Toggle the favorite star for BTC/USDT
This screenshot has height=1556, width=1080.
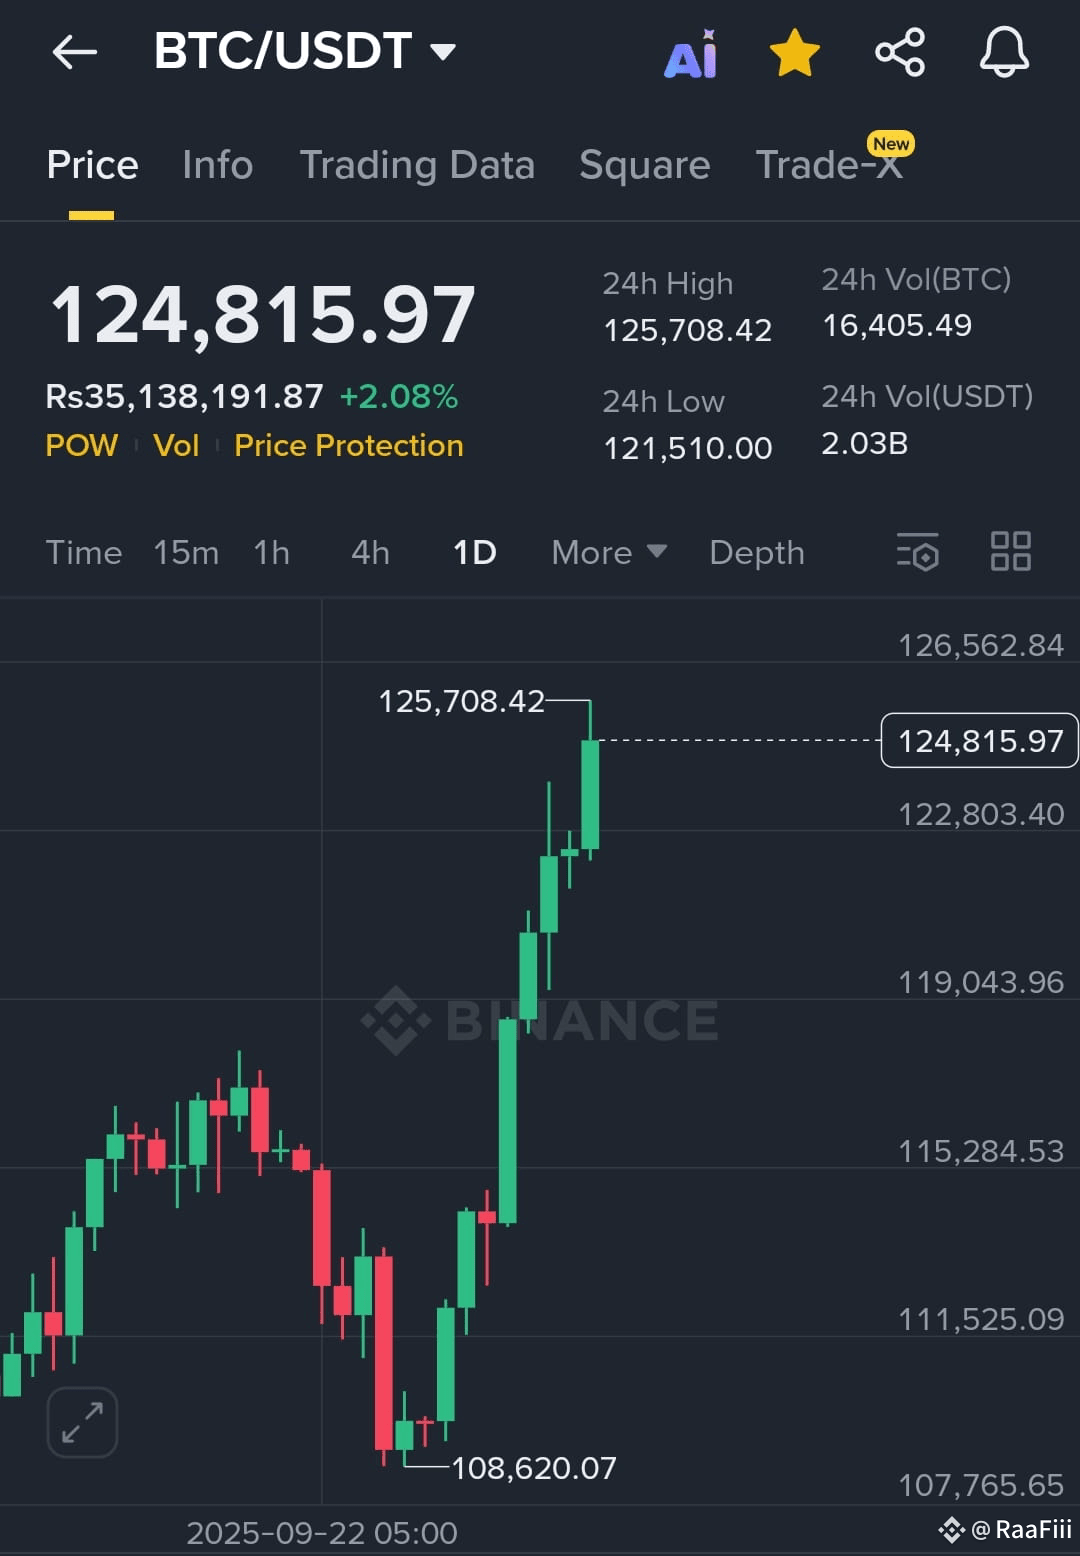pos(795,53)
